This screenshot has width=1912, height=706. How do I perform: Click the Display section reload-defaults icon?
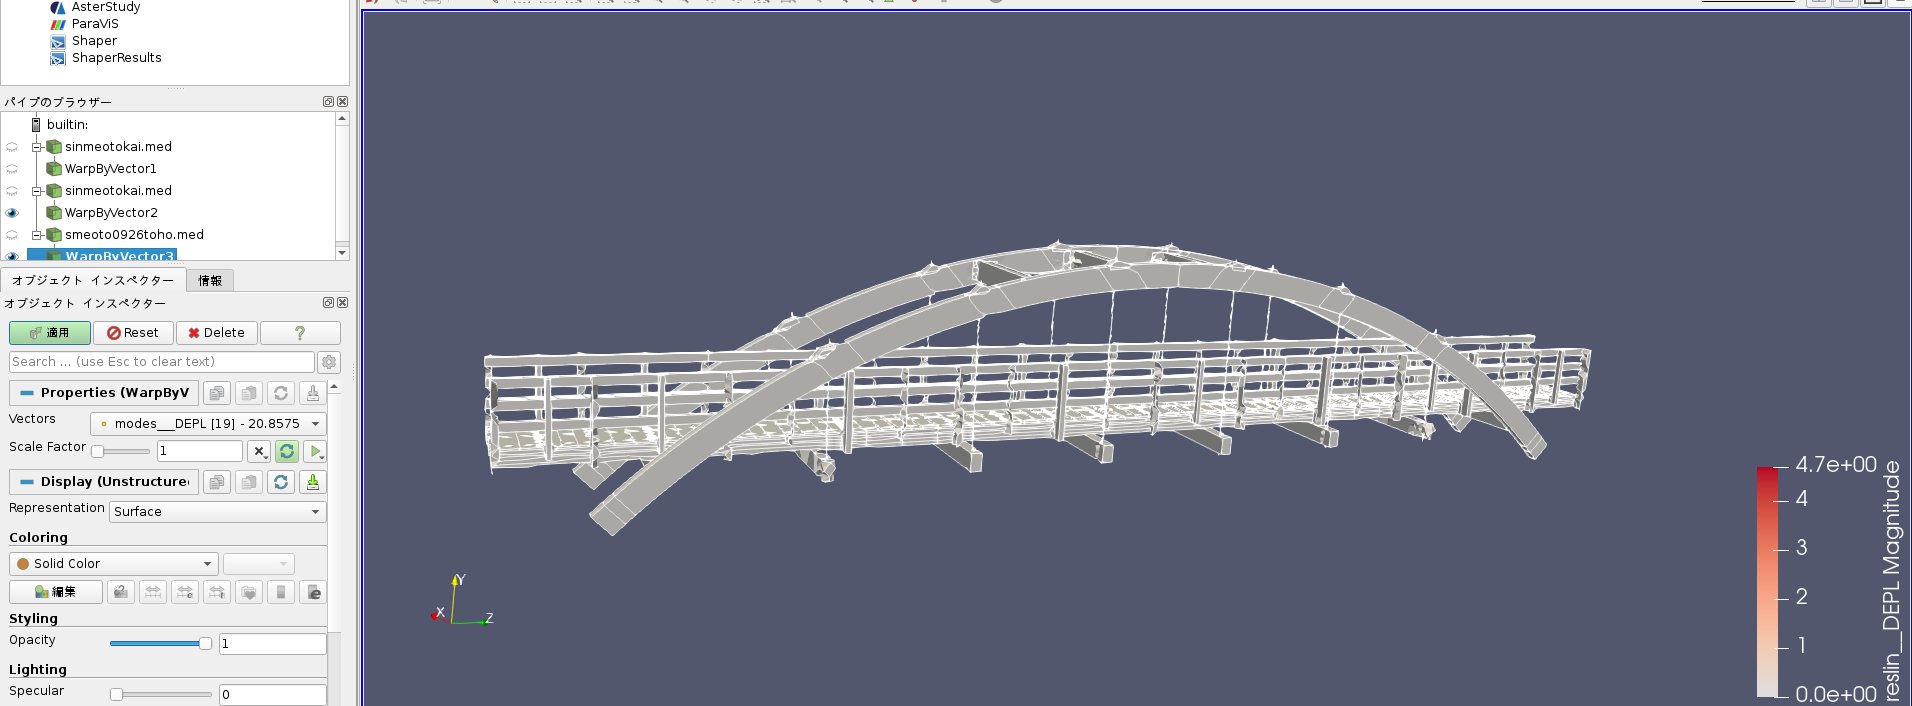(281, 482)
